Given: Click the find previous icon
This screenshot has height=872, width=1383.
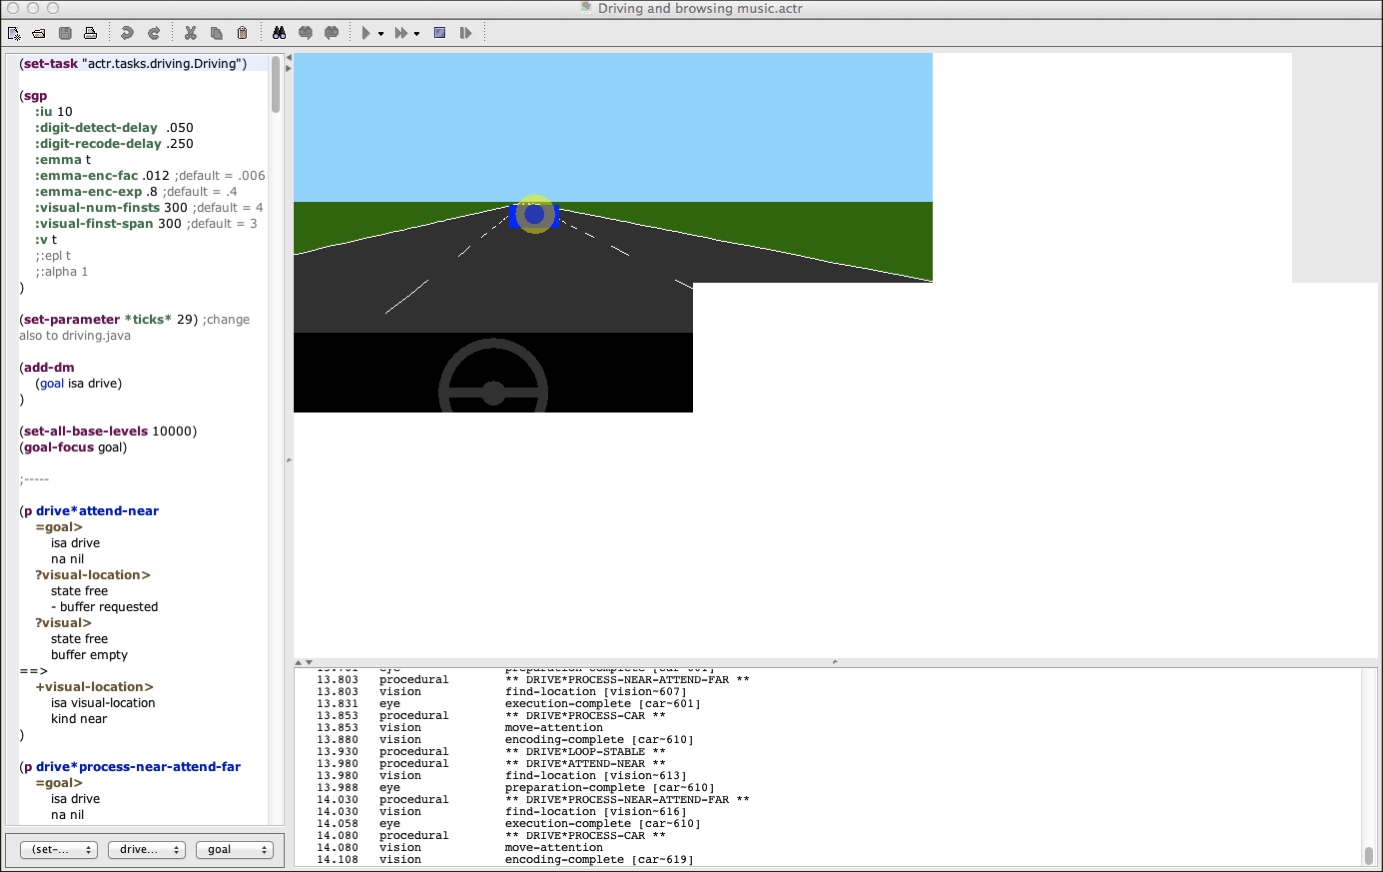Looking at the screenshot, I should point(305,33).
